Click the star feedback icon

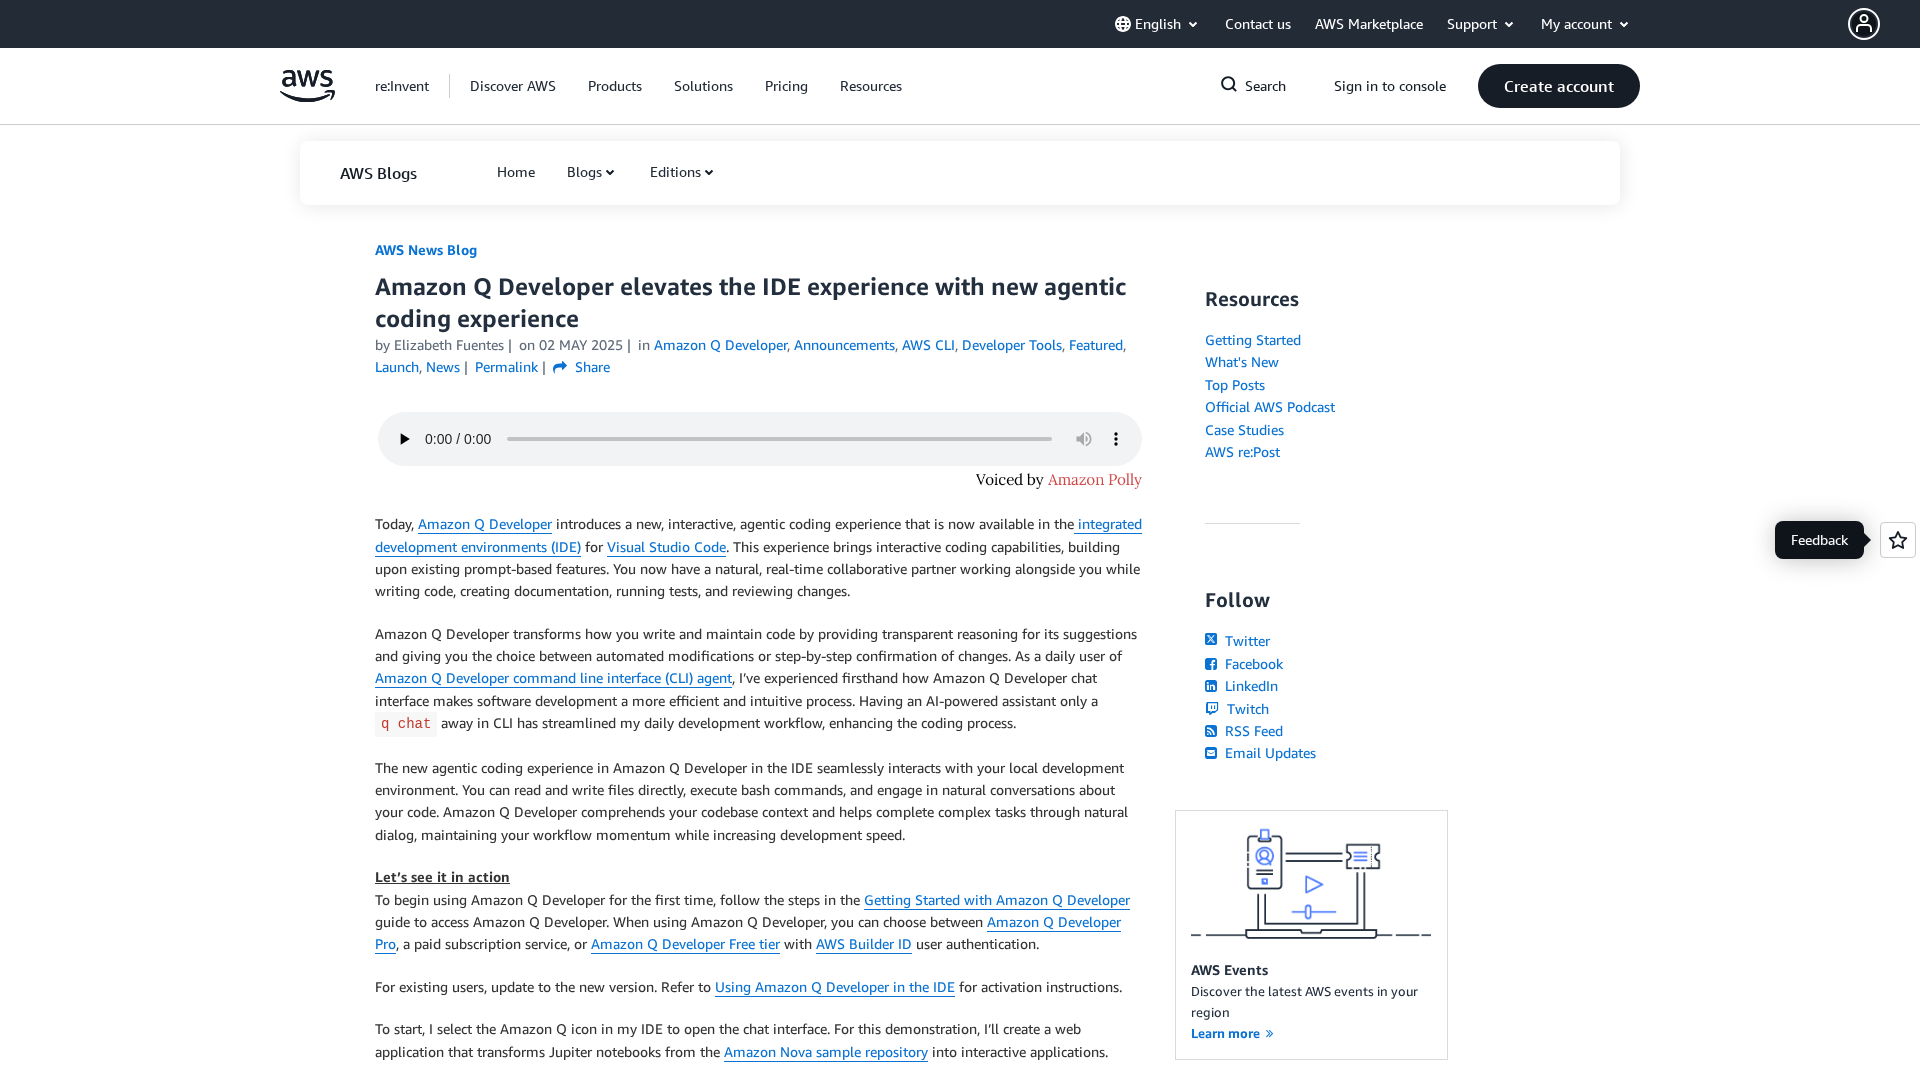[x=1897, y=540]
